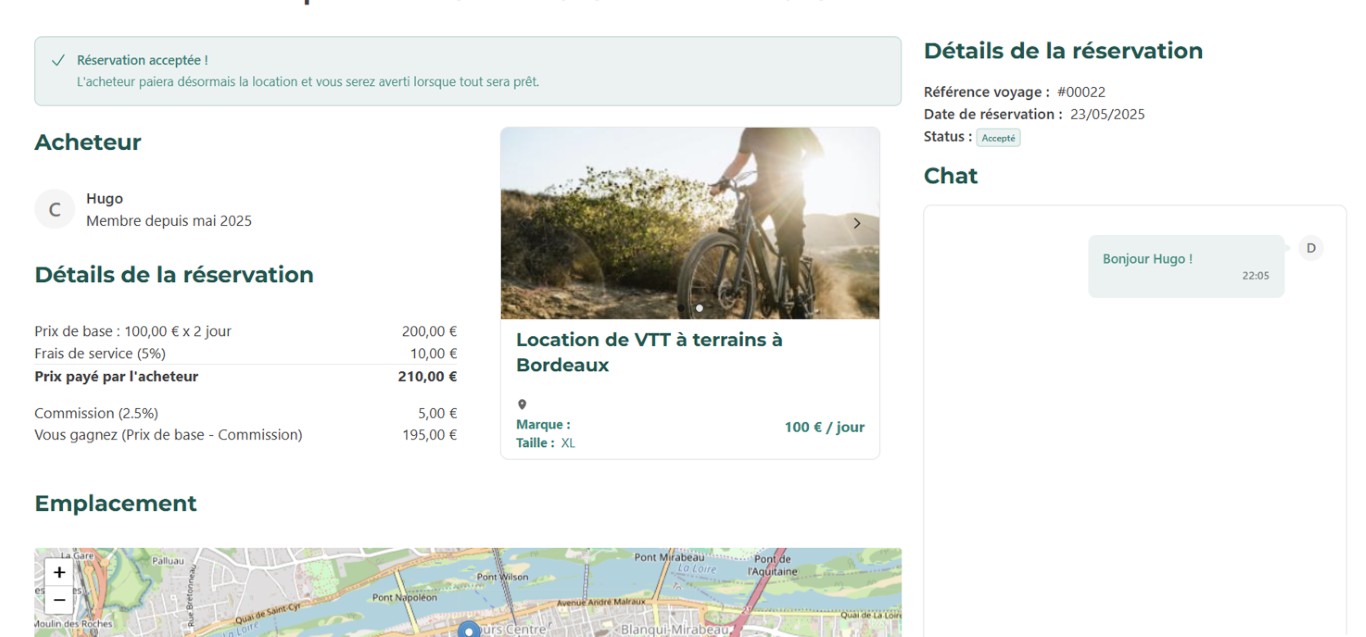Click the blue location marker on map

coord(468,629)
